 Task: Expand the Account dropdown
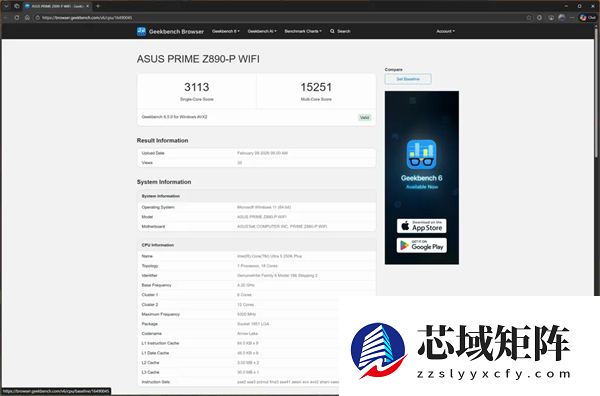point(445,31)
